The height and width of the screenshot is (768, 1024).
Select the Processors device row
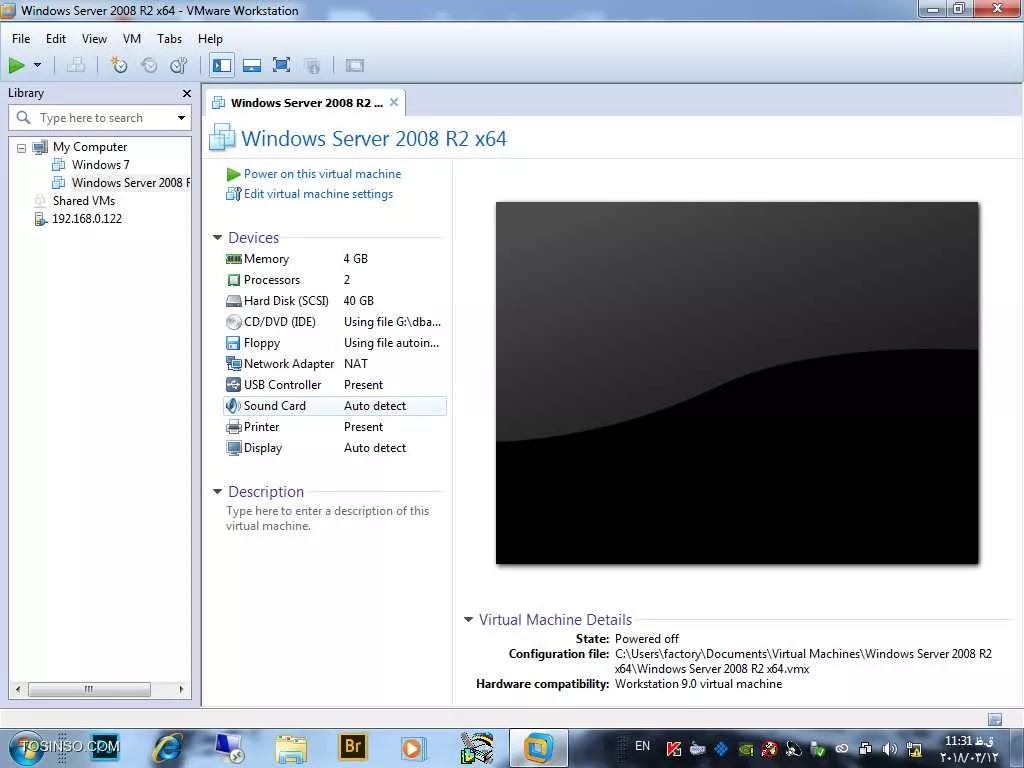point(334,280)
